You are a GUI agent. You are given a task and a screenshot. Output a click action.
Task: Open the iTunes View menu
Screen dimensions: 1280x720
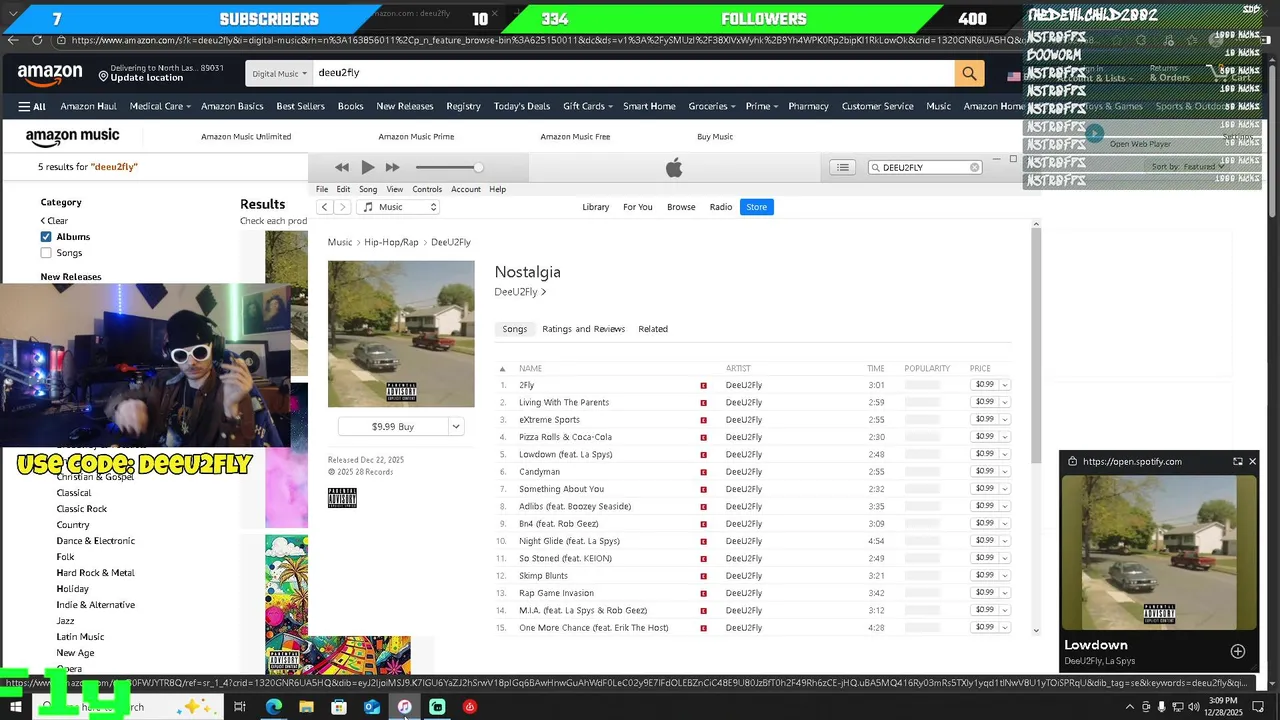coord(395,189)
